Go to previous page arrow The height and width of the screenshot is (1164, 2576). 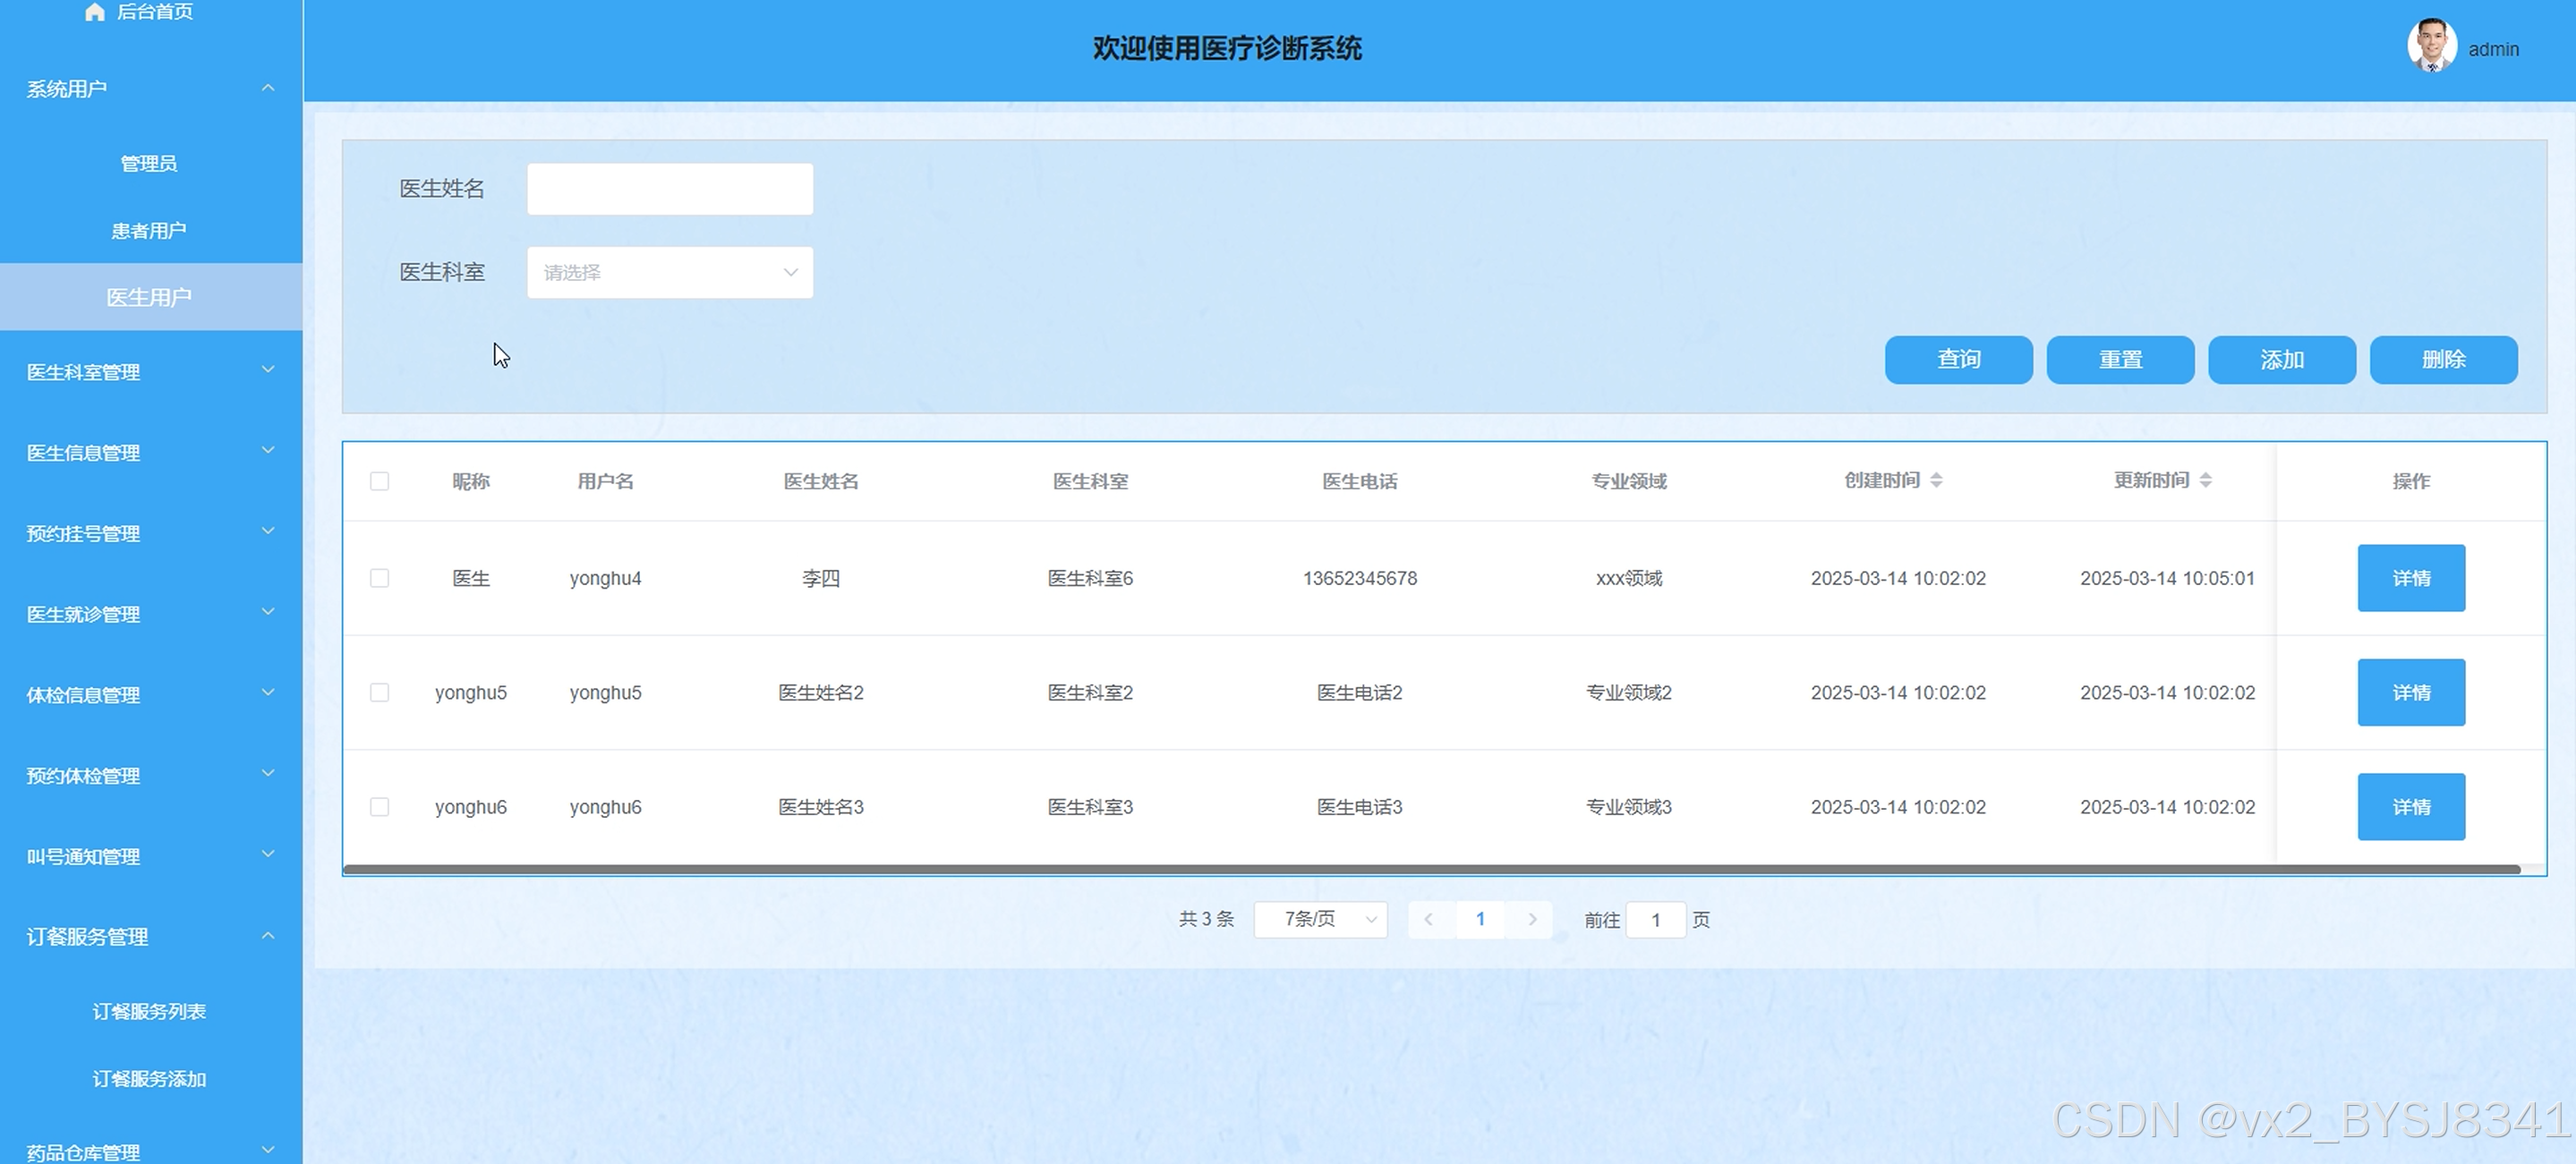(x=1428, y=919)
